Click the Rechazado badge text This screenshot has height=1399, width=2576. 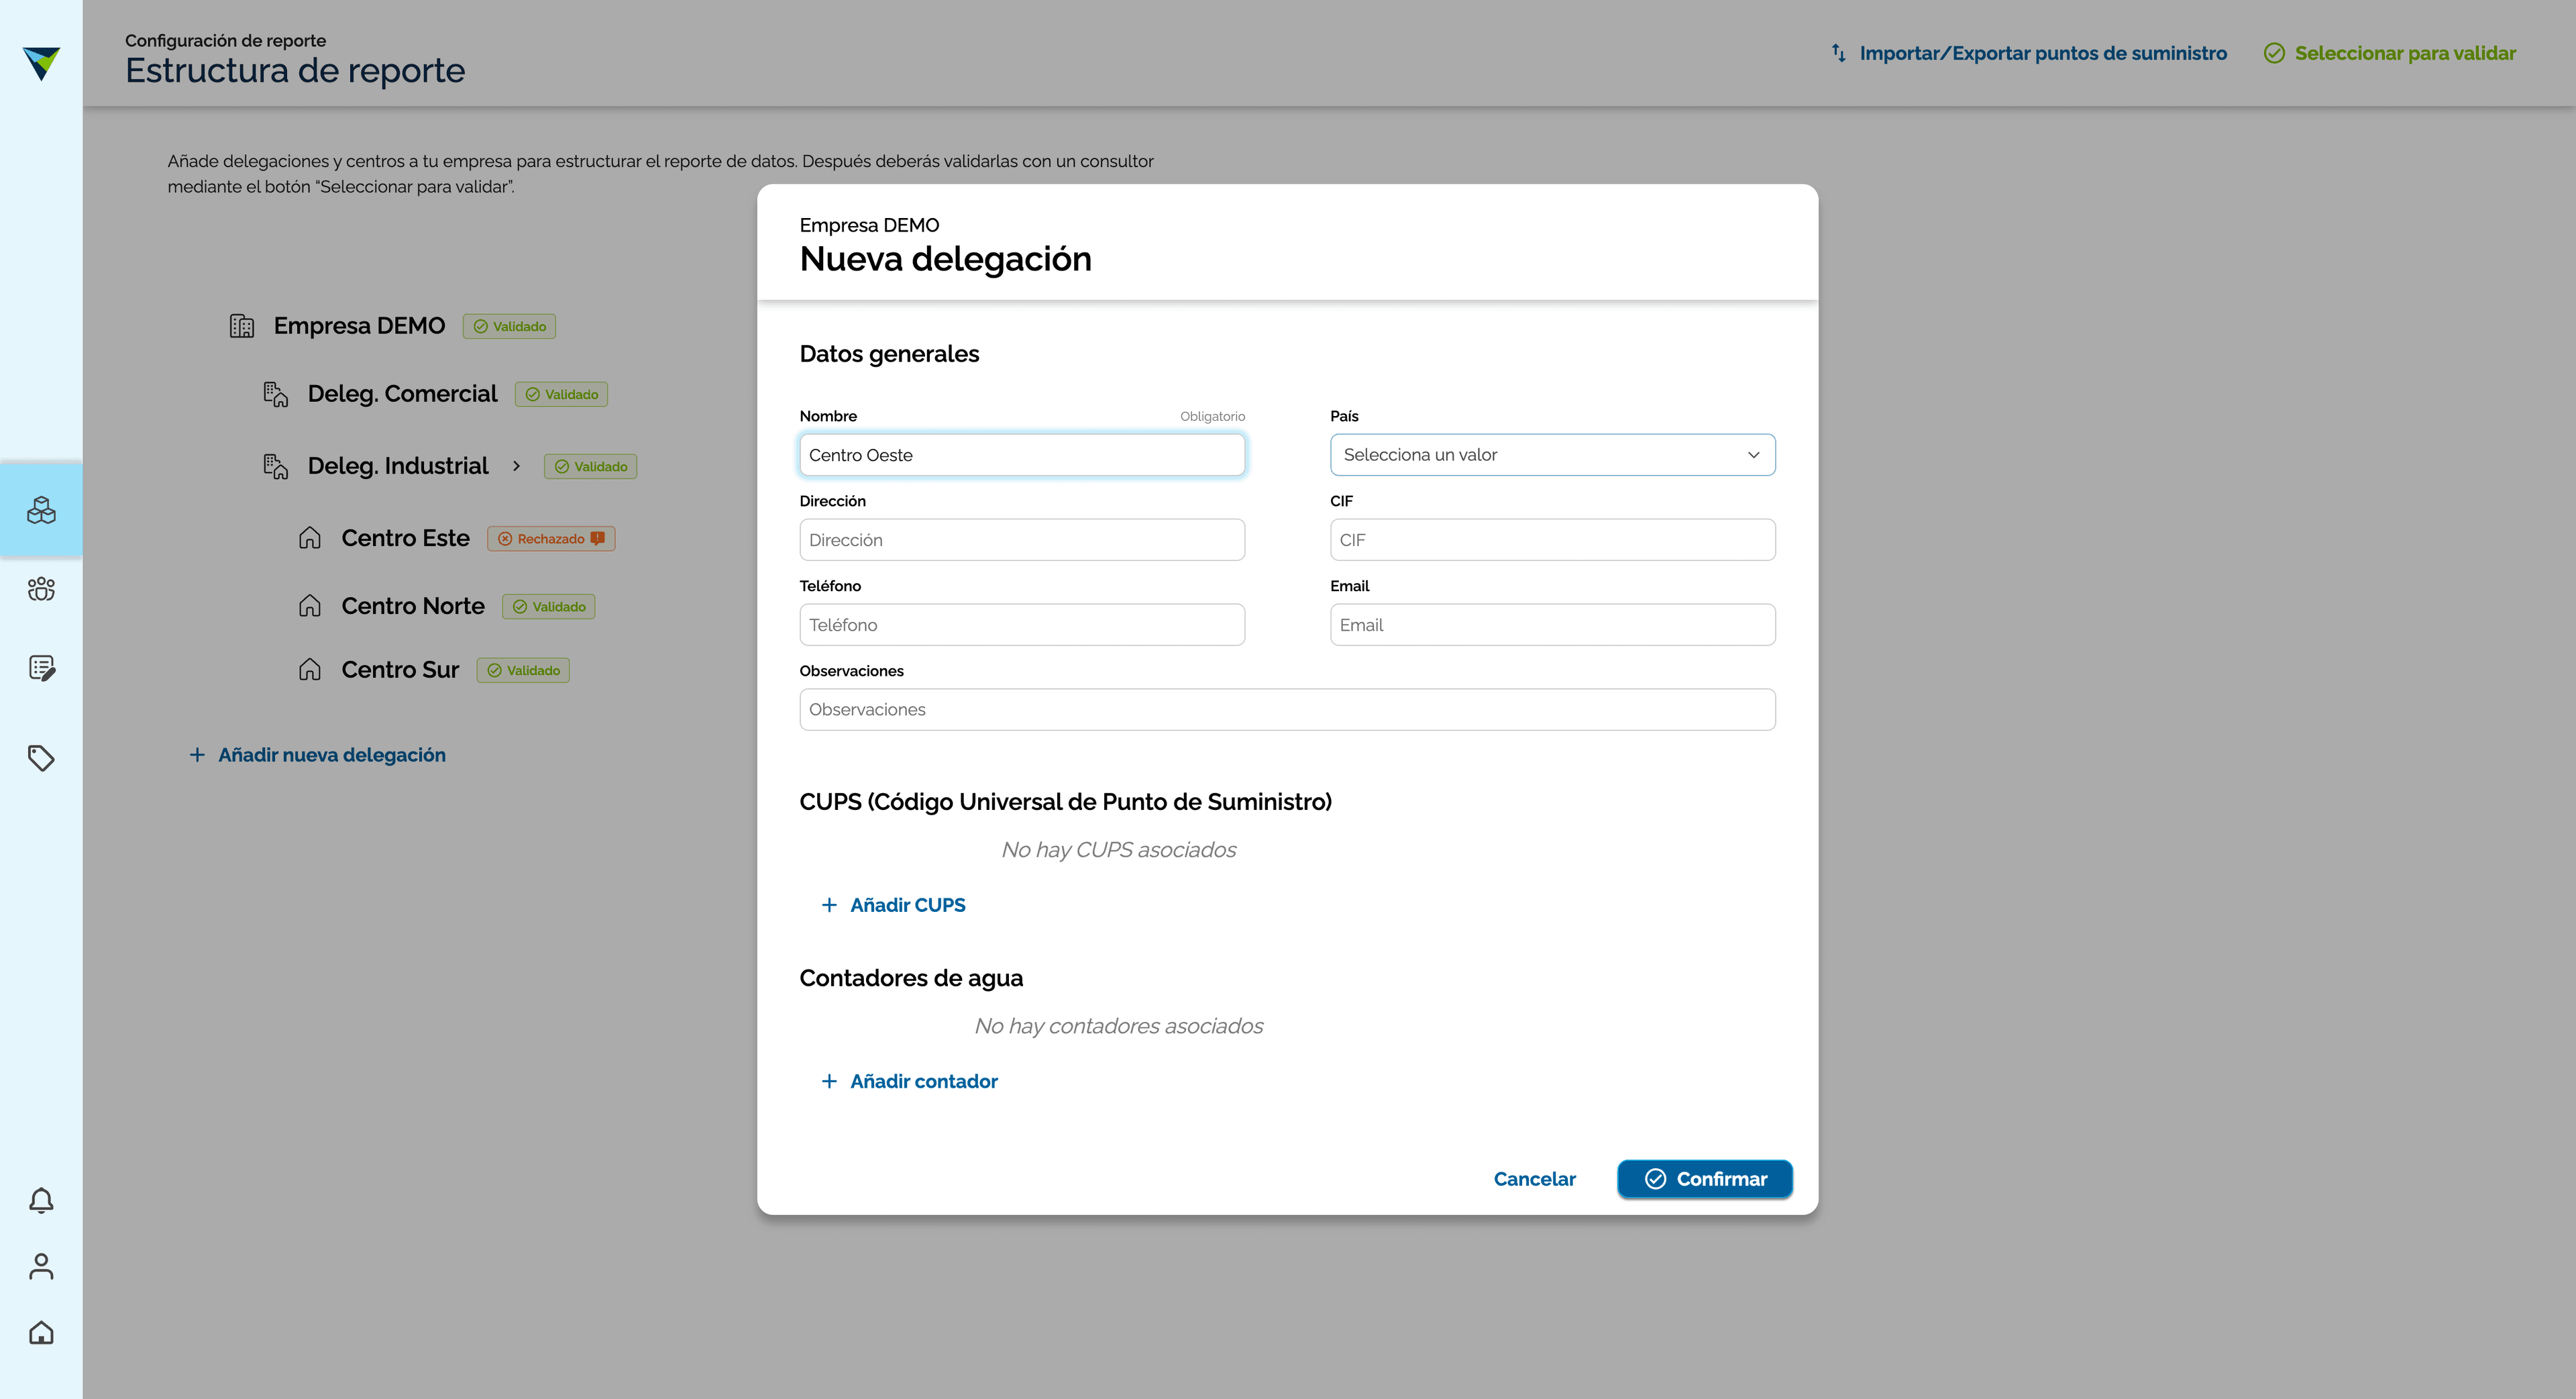551,539
